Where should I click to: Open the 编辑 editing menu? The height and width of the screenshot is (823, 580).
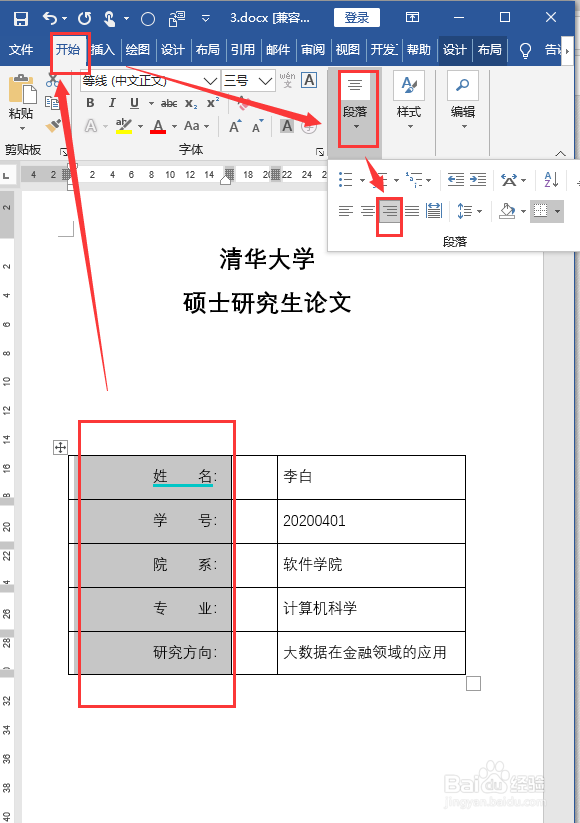(462, 102)
